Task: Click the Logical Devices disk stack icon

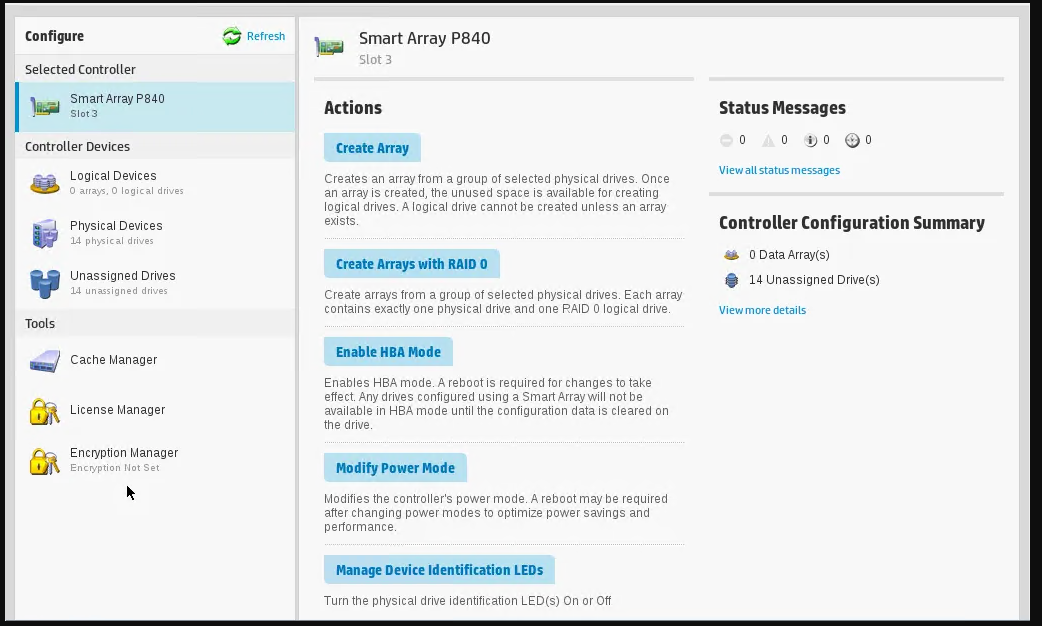Action: 45,183
